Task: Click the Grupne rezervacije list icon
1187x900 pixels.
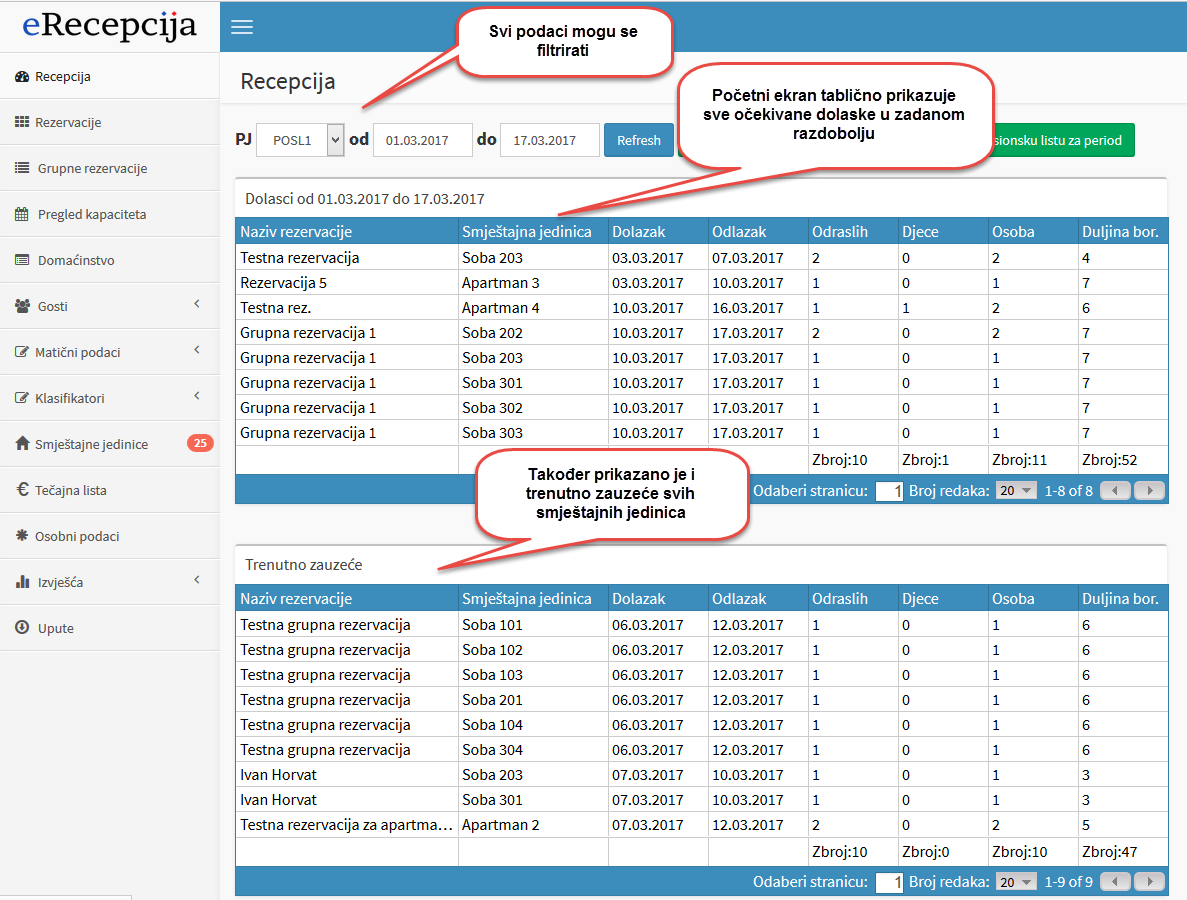Action: 22,168
